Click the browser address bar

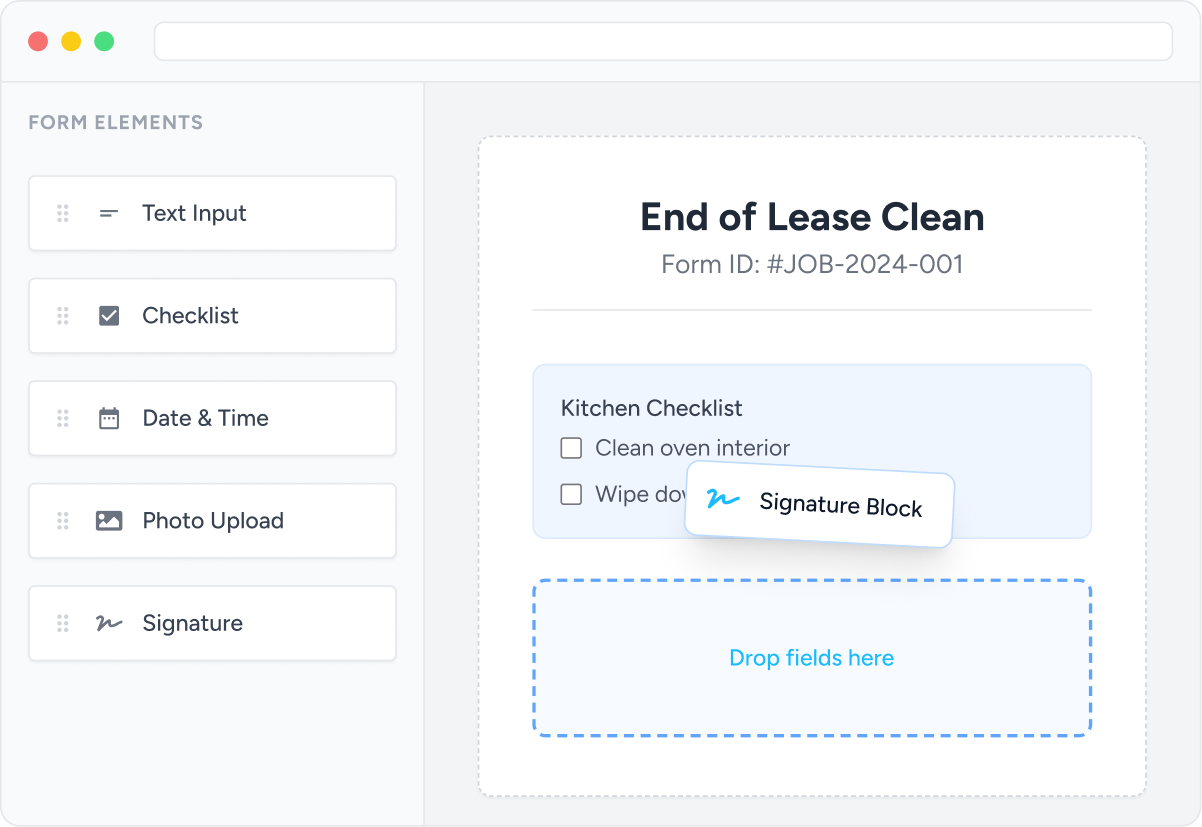pyautogui.click(x=662, y=42)
